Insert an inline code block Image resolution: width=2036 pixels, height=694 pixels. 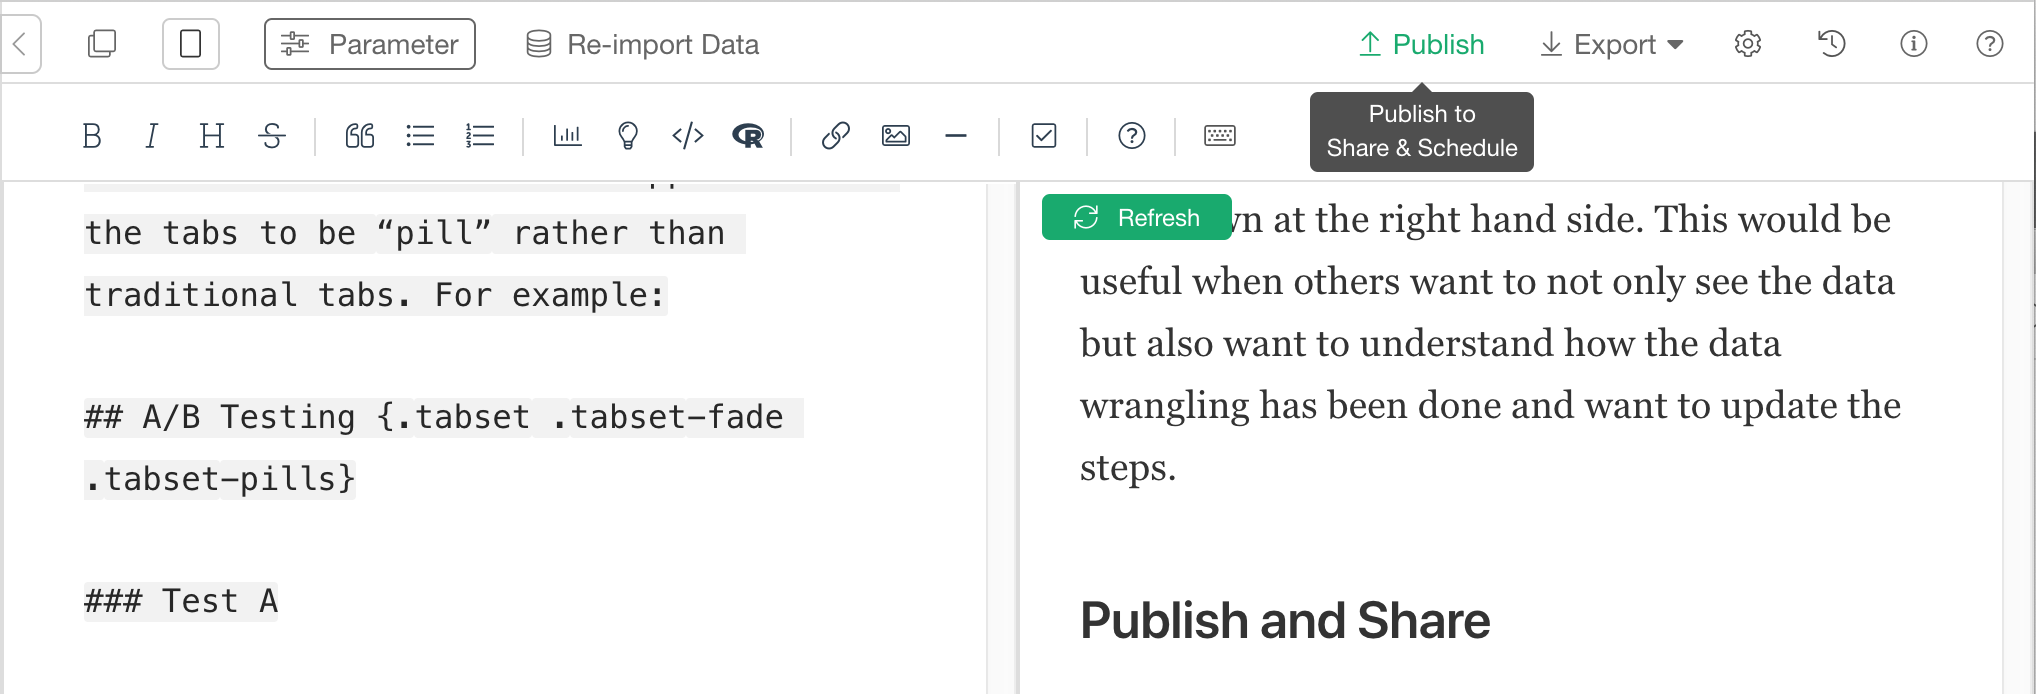[x=688, y=136]
